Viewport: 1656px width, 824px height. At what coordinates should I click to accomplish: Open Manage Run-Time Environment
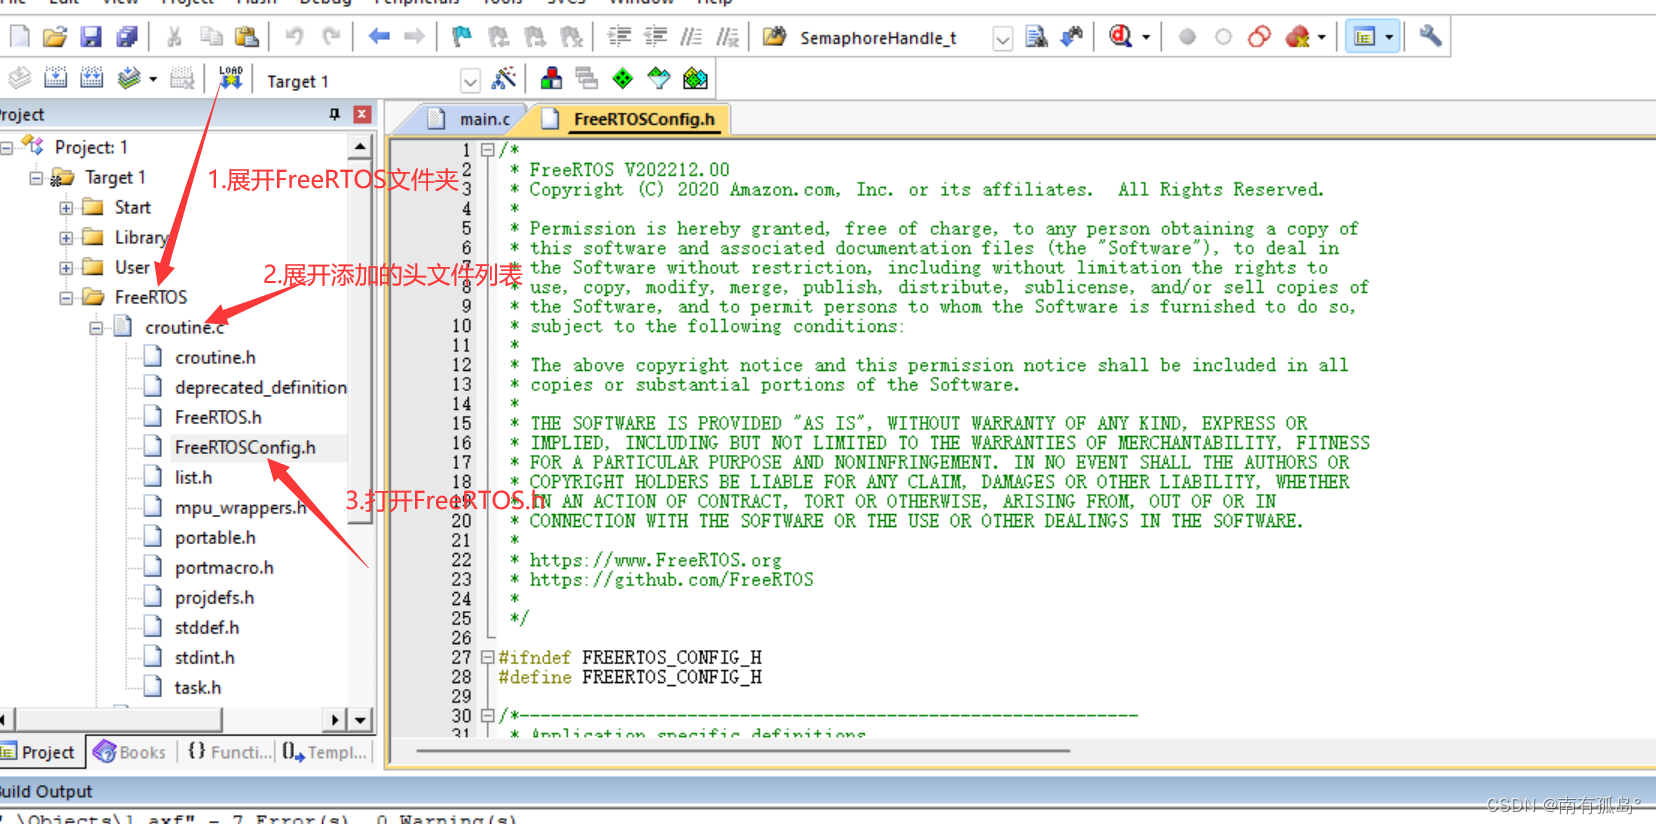click(x=623, y=78)
